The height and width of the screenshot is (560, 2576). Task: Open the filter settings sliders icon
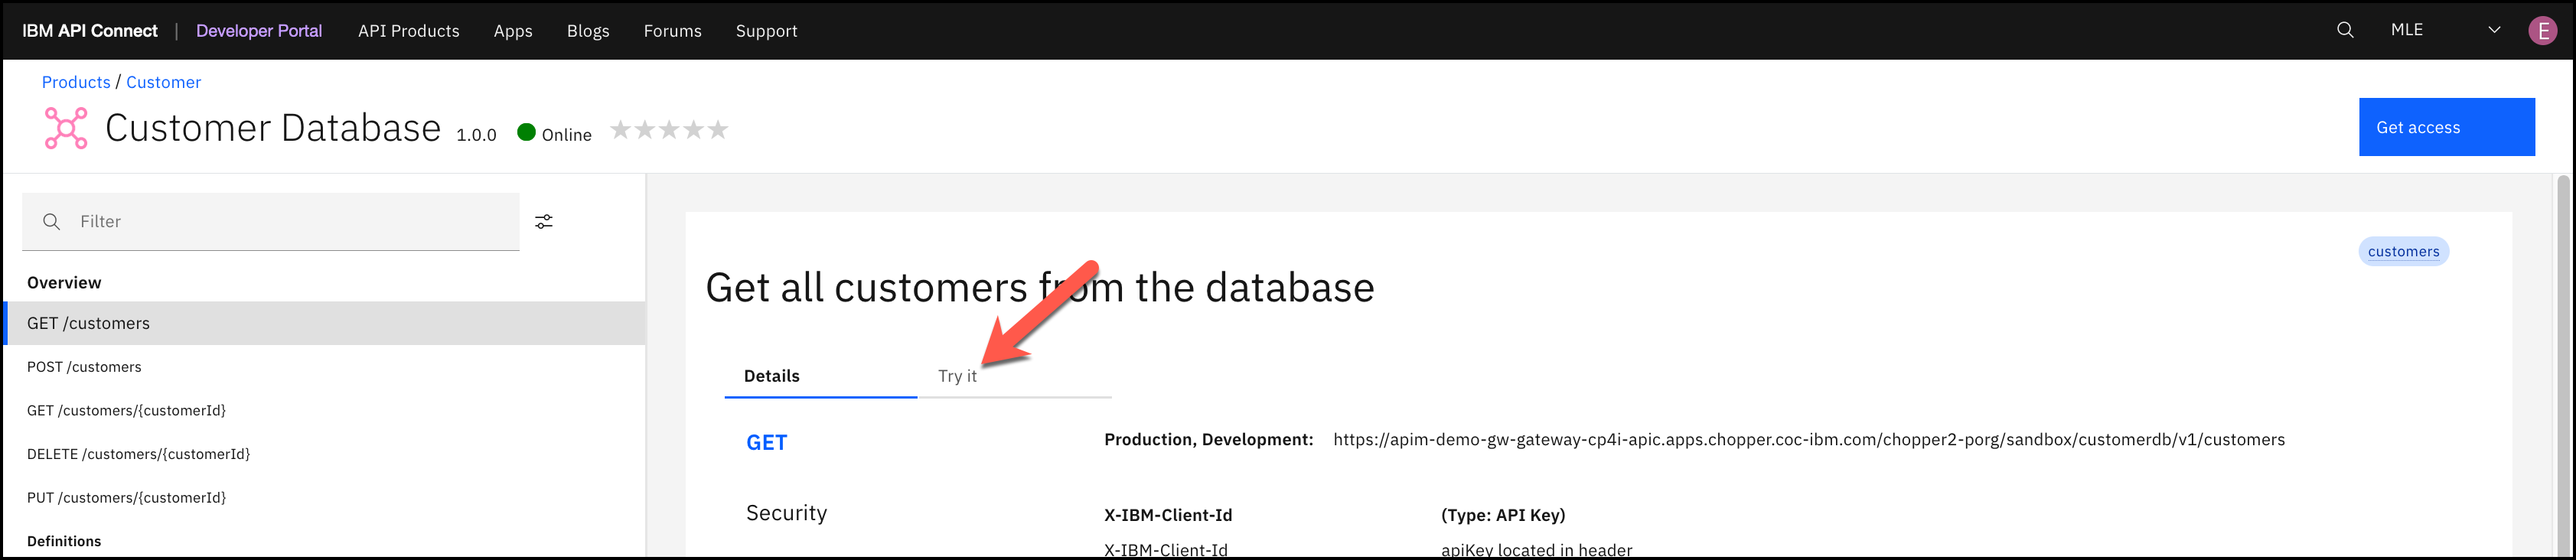(544, 222)
